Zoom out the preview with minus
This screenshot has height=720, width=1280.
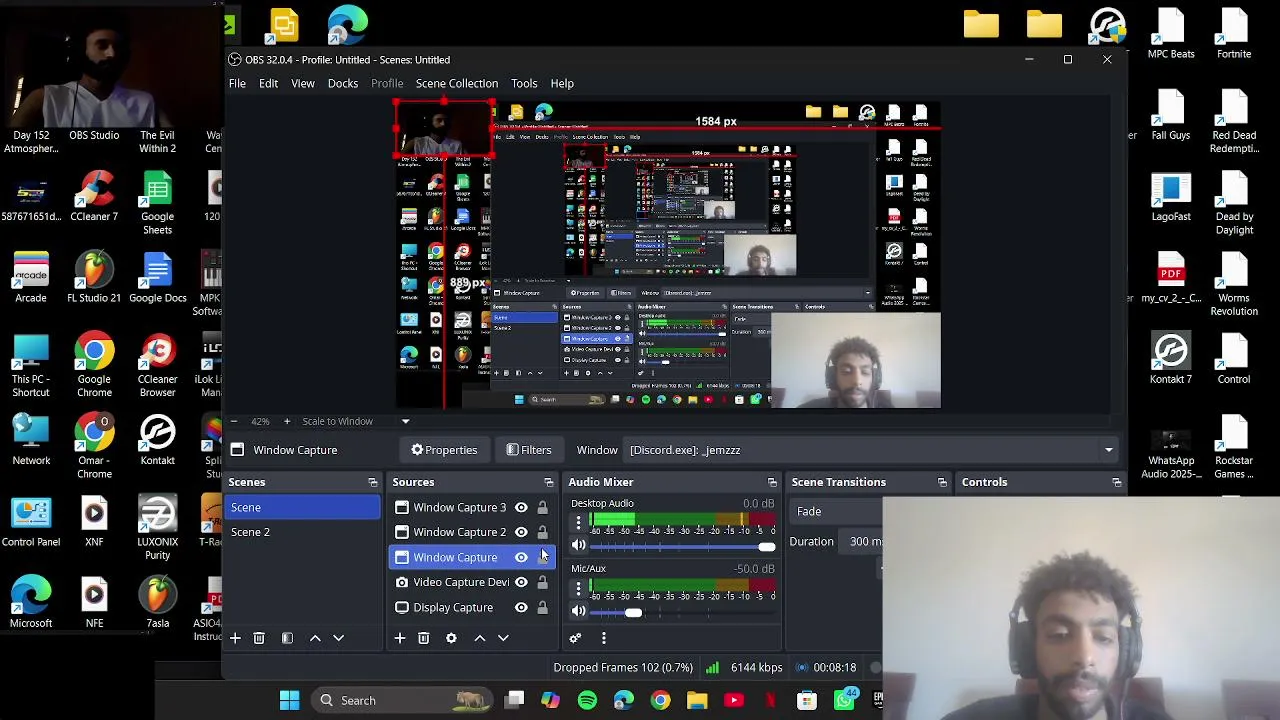click(233, 421)
